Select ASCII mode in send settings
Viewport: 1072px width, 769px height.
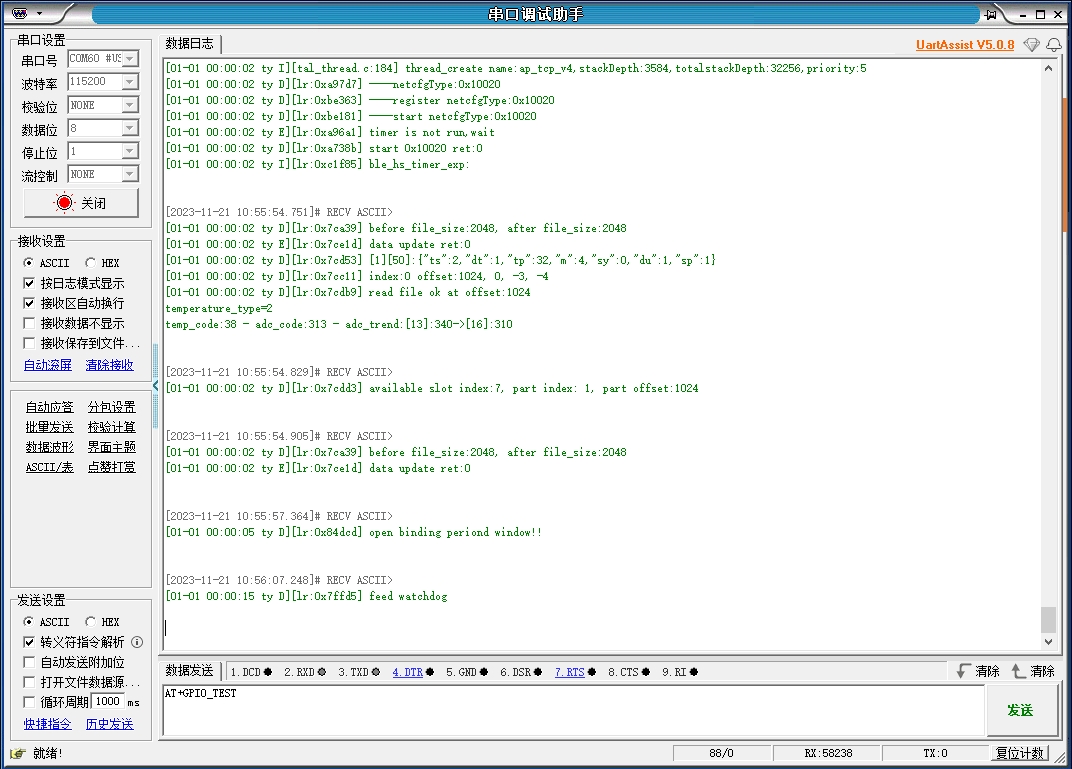pyautogui.click(x=28, y=621)
